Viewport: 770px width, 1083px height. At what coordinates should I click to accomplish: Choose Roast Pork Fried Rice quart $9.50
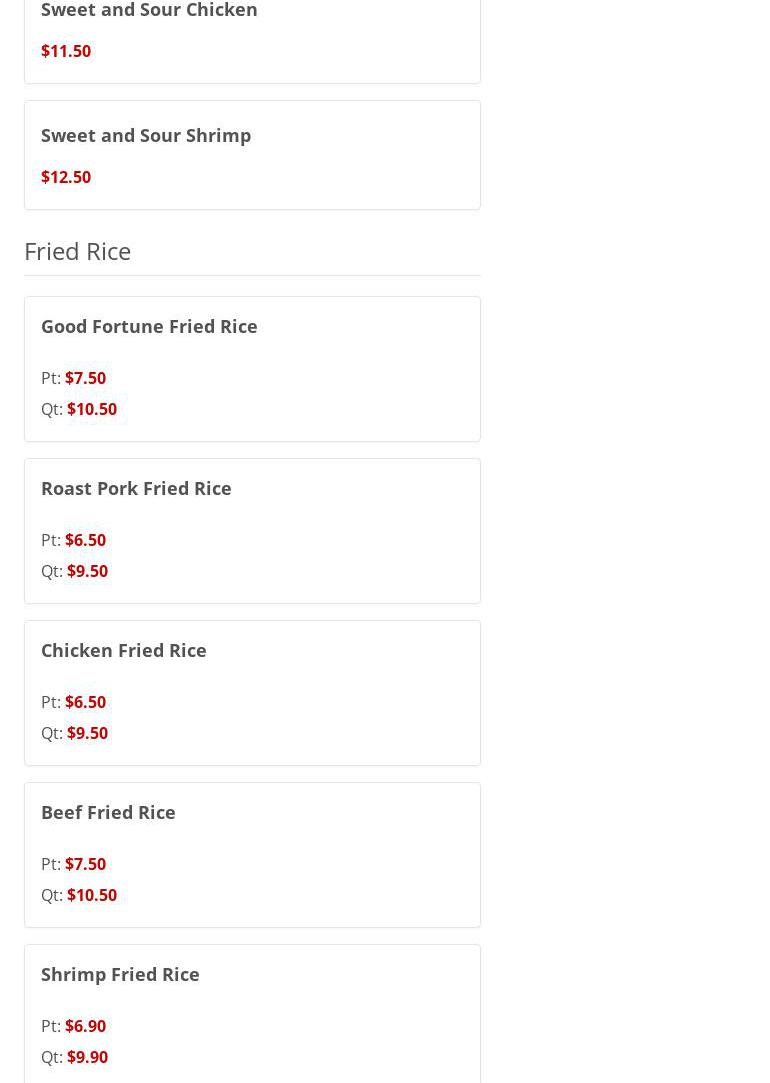click(87, 571)
